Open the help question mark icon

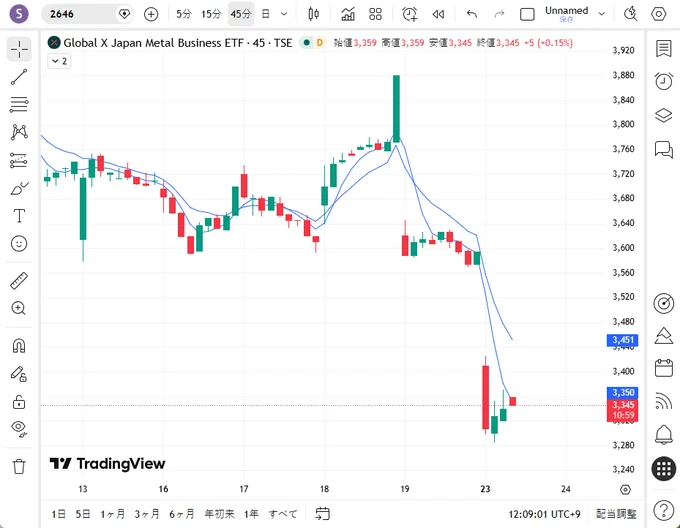[x=664, y=510]
